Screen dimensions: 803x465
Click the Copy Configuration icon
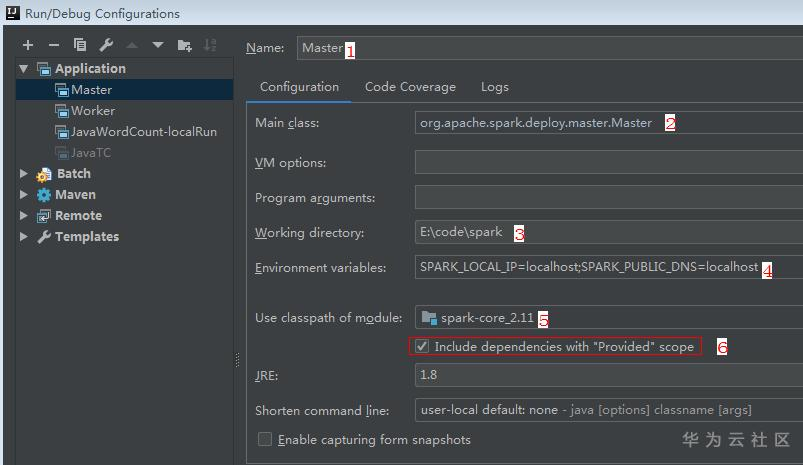[x=80, y=45]
